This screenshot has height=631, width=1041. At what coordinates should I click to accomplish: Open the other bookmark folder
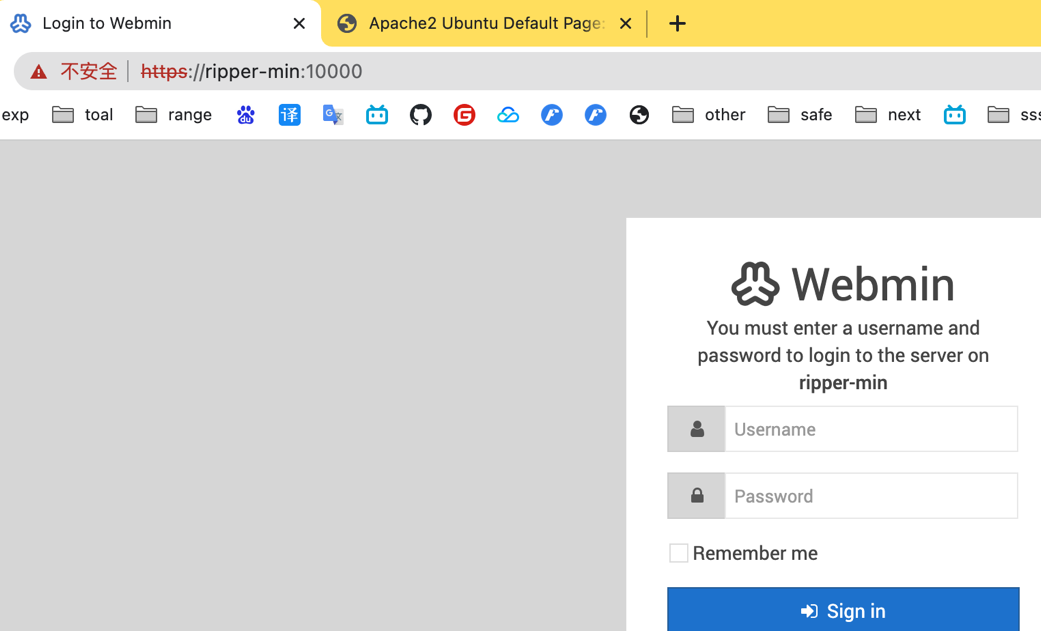click(x=708, y=115)
